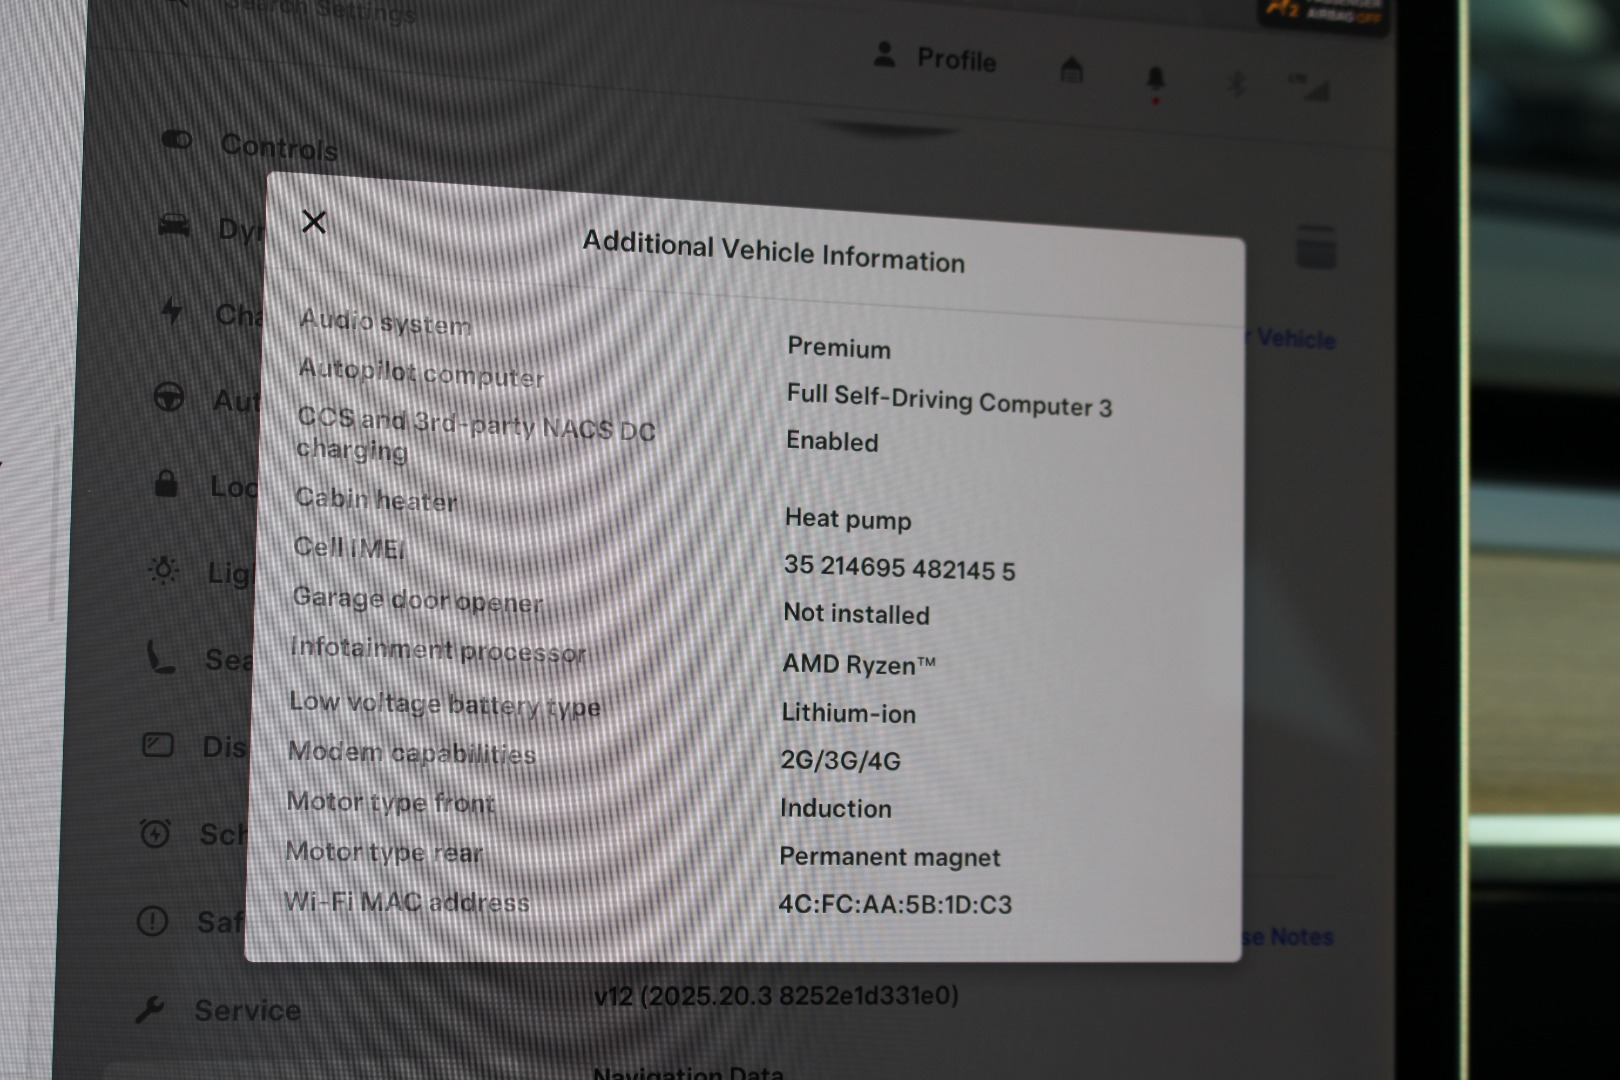The height and width of the screenshot is (1080, 1620).
Task: Open the Service menu item
Action: (x=246, y=1010)
